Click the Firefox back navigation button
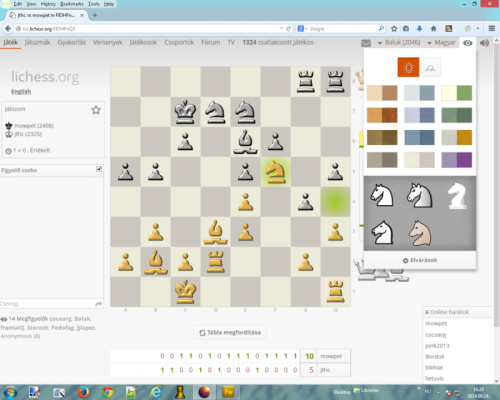500x400 pixels. pos(8,29)
